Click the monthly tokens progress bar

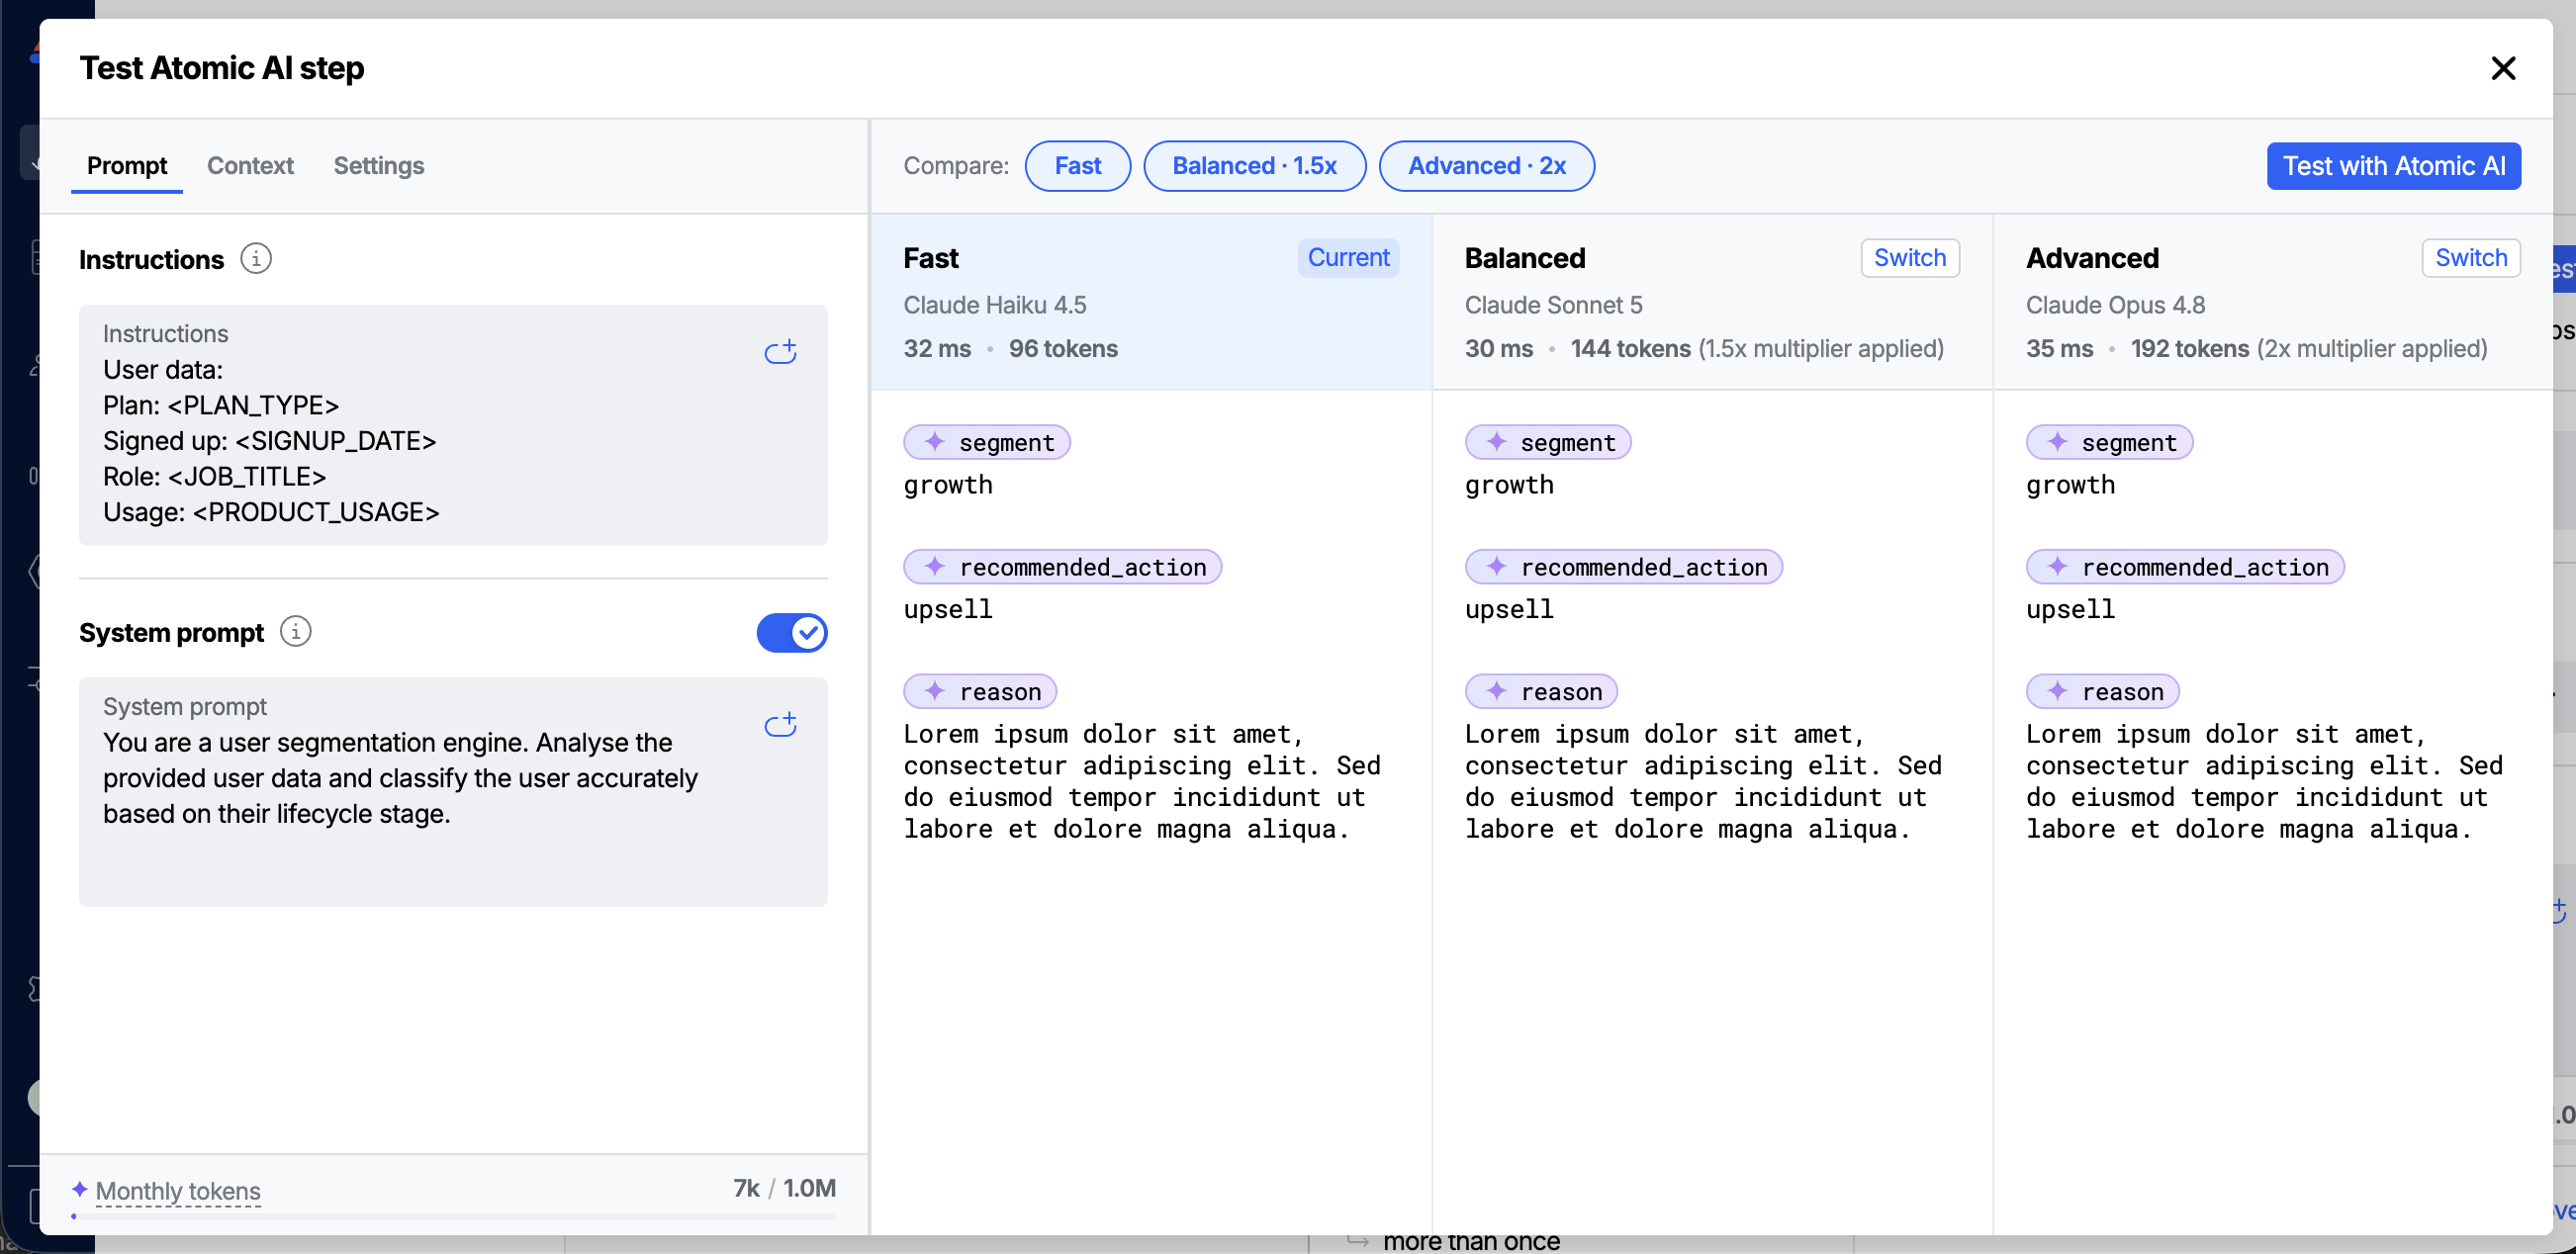pos(453,1216)
